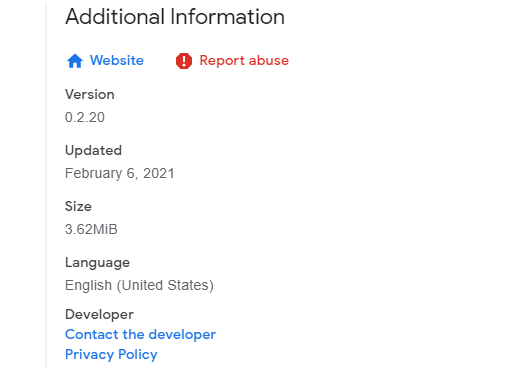Click the Language label
This screenshot has width=521, height=368.
97,263
